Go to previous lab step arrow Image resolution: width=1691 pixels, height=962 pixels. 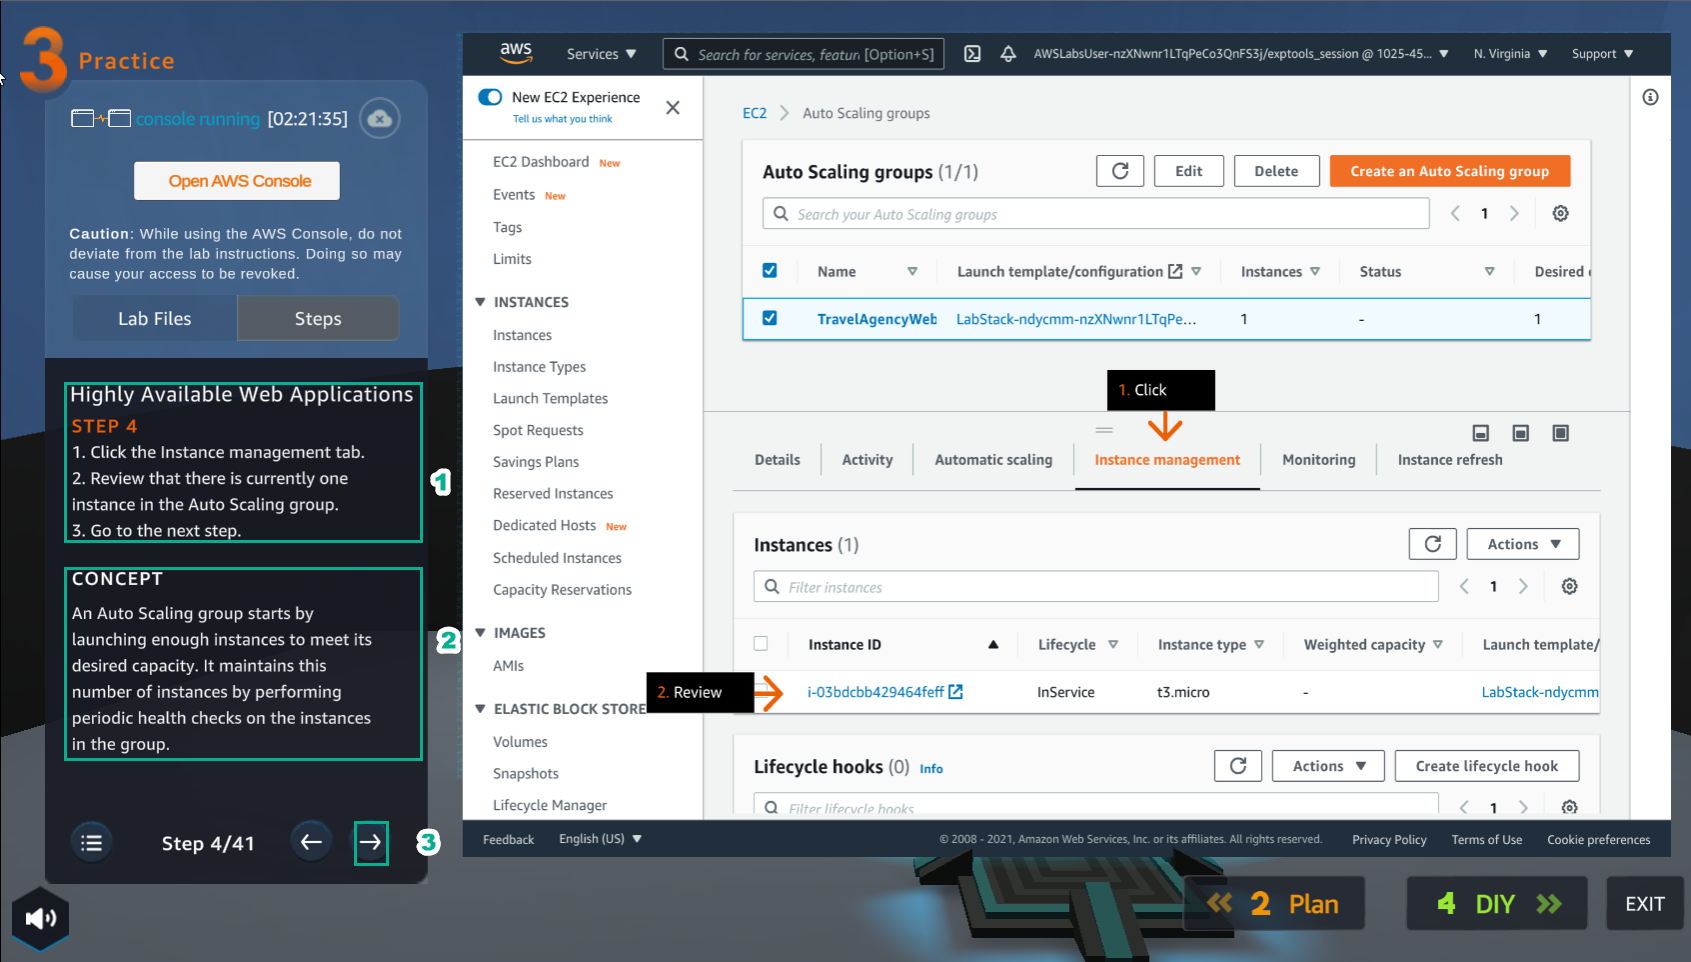click(311, 842)
